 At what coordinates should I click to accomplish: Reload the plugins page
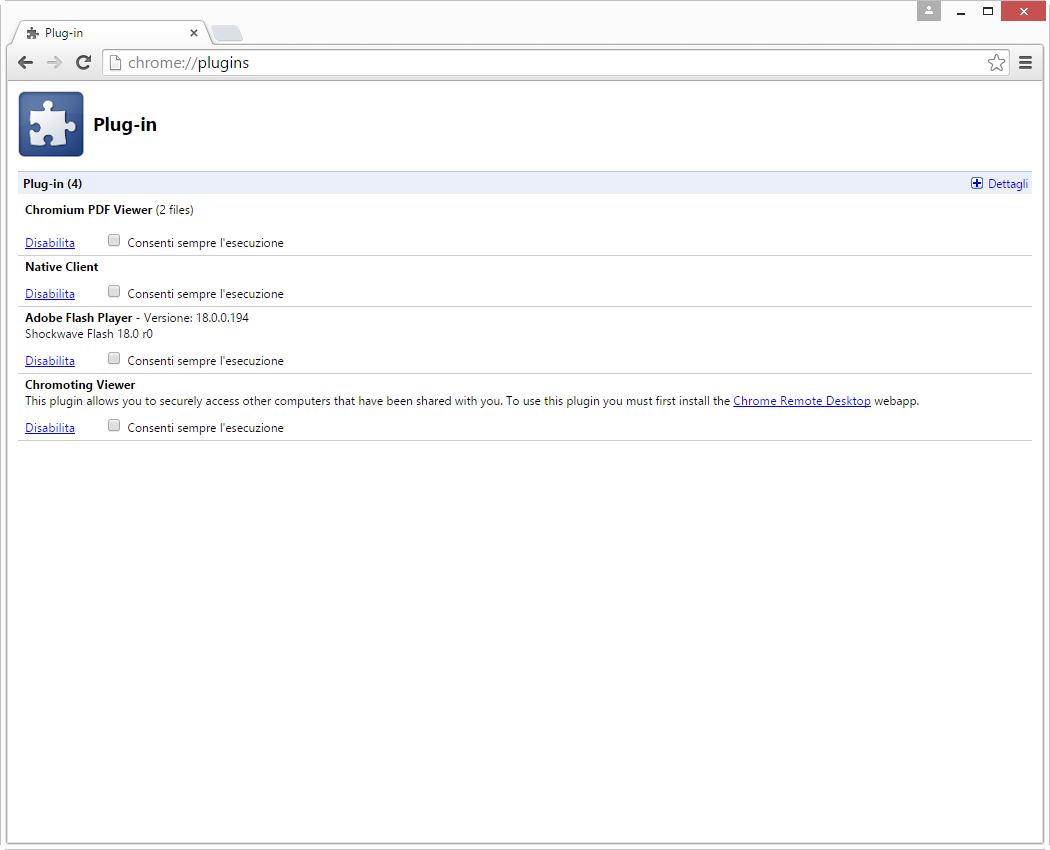pyautogui.click(x=83, y=62)
